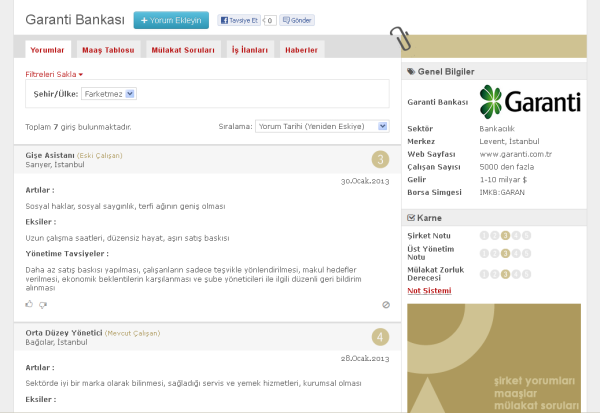Collapse filters via Filtreleri Sakla

coord(54,74)
